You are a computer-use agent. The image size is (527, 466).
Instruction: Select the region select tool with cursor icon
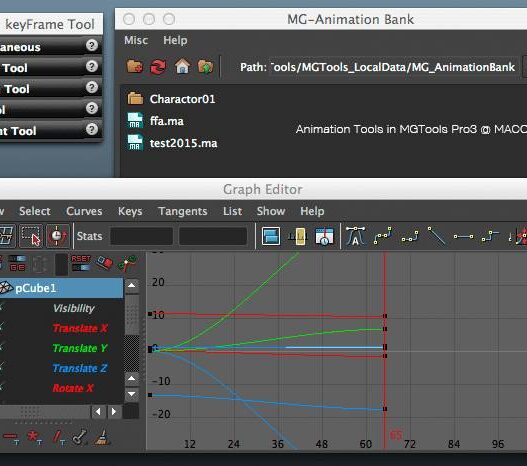click(x=31, y=236)
